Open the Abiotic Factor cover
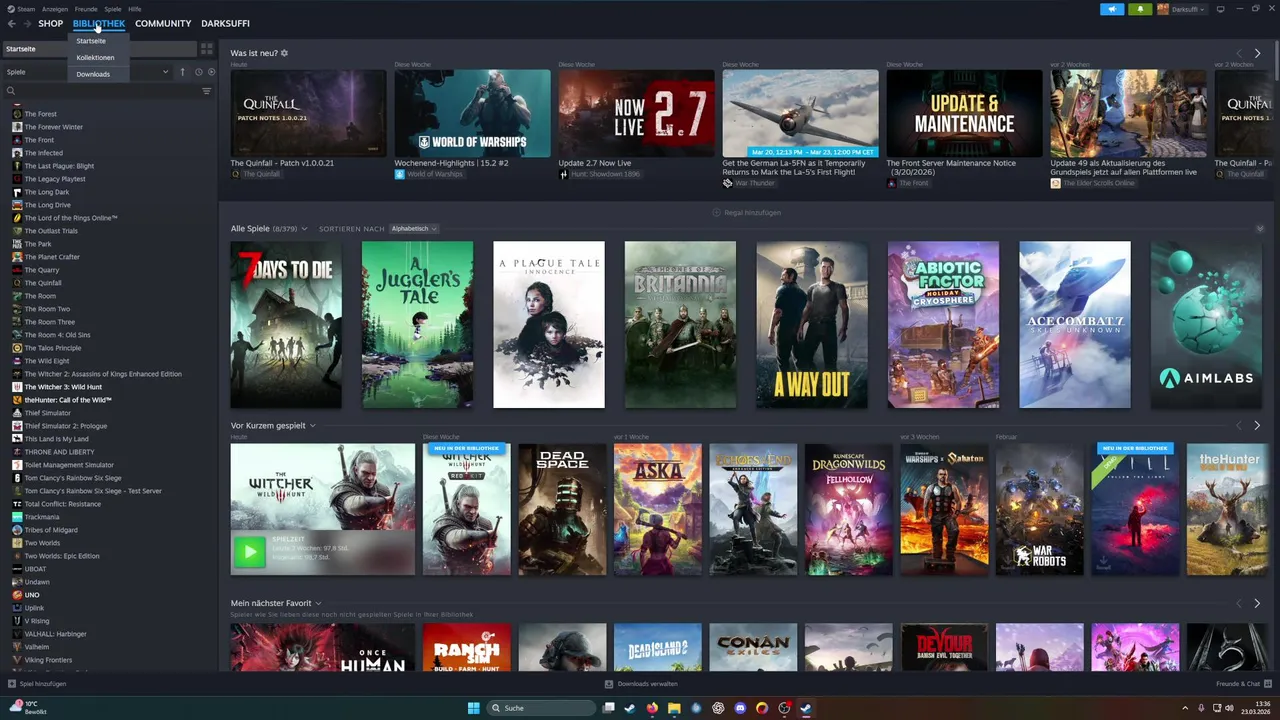 point(943,325)
